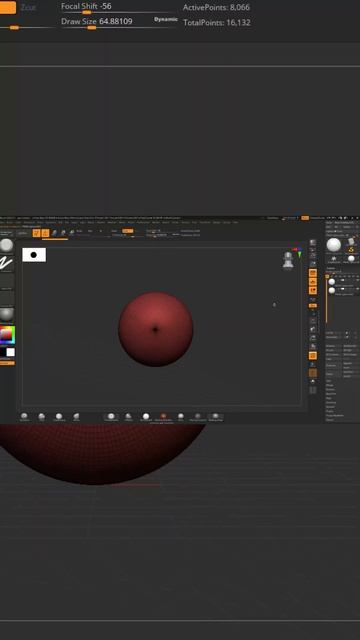This screenshot has width=360, height=640.
Task: Select the second brush icon in bottom shelf
Action: point(42,416)
